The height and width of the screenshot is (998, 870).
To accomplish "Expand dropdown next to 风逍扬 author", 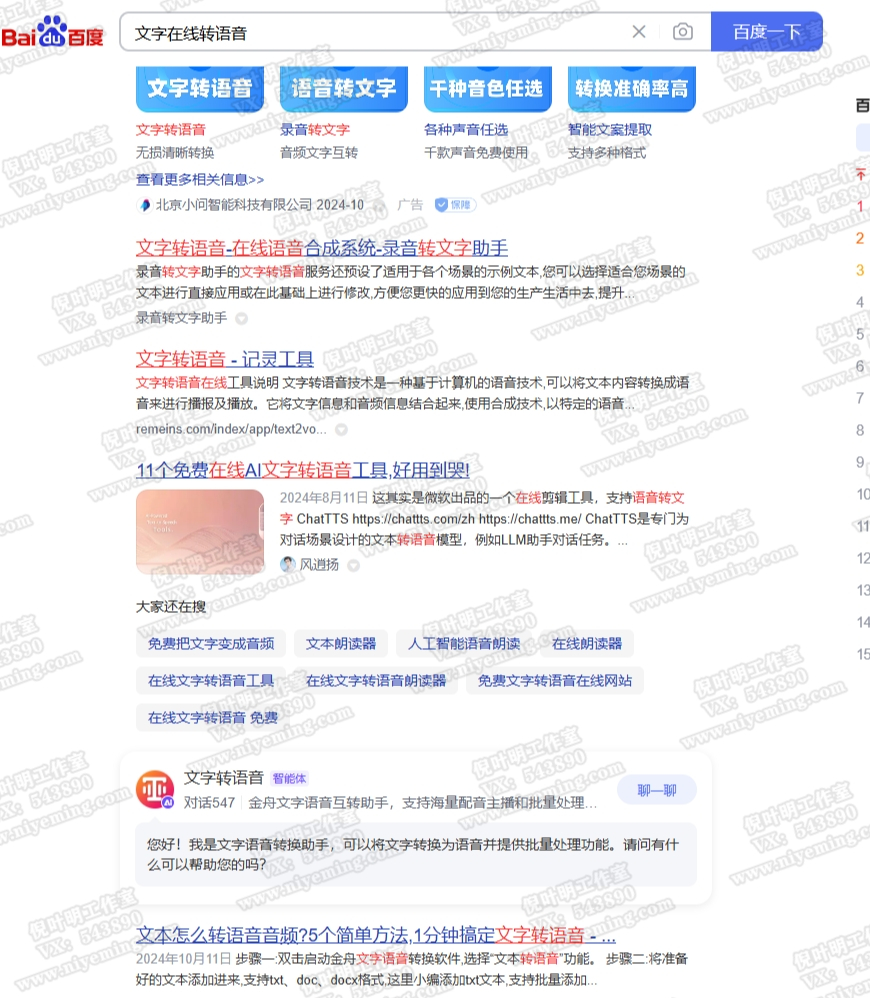I will (354, 565).
